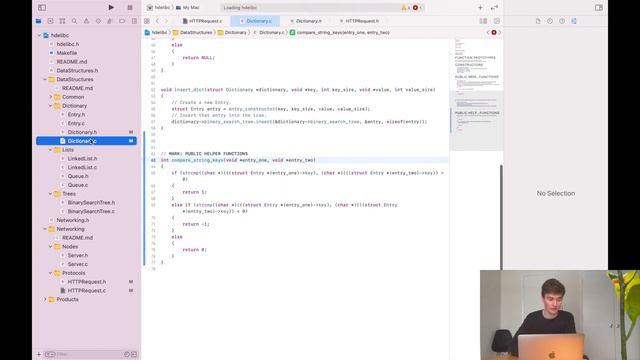Open the test navigator
This screenshot has width=640, height=360.
[98, 21]
